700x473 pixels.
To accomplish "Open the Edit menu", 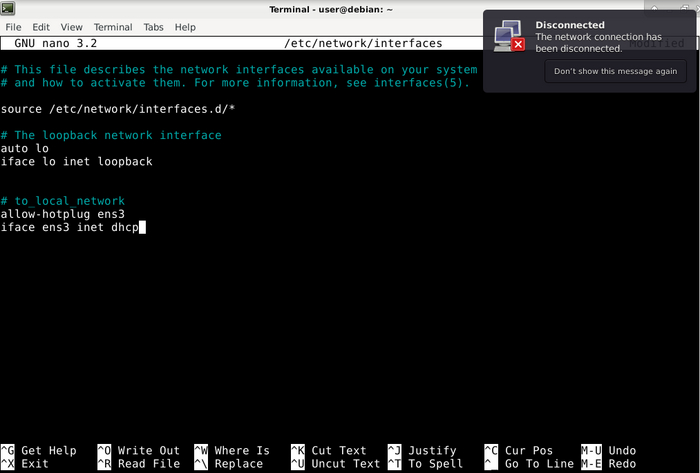I will [41, 27].
